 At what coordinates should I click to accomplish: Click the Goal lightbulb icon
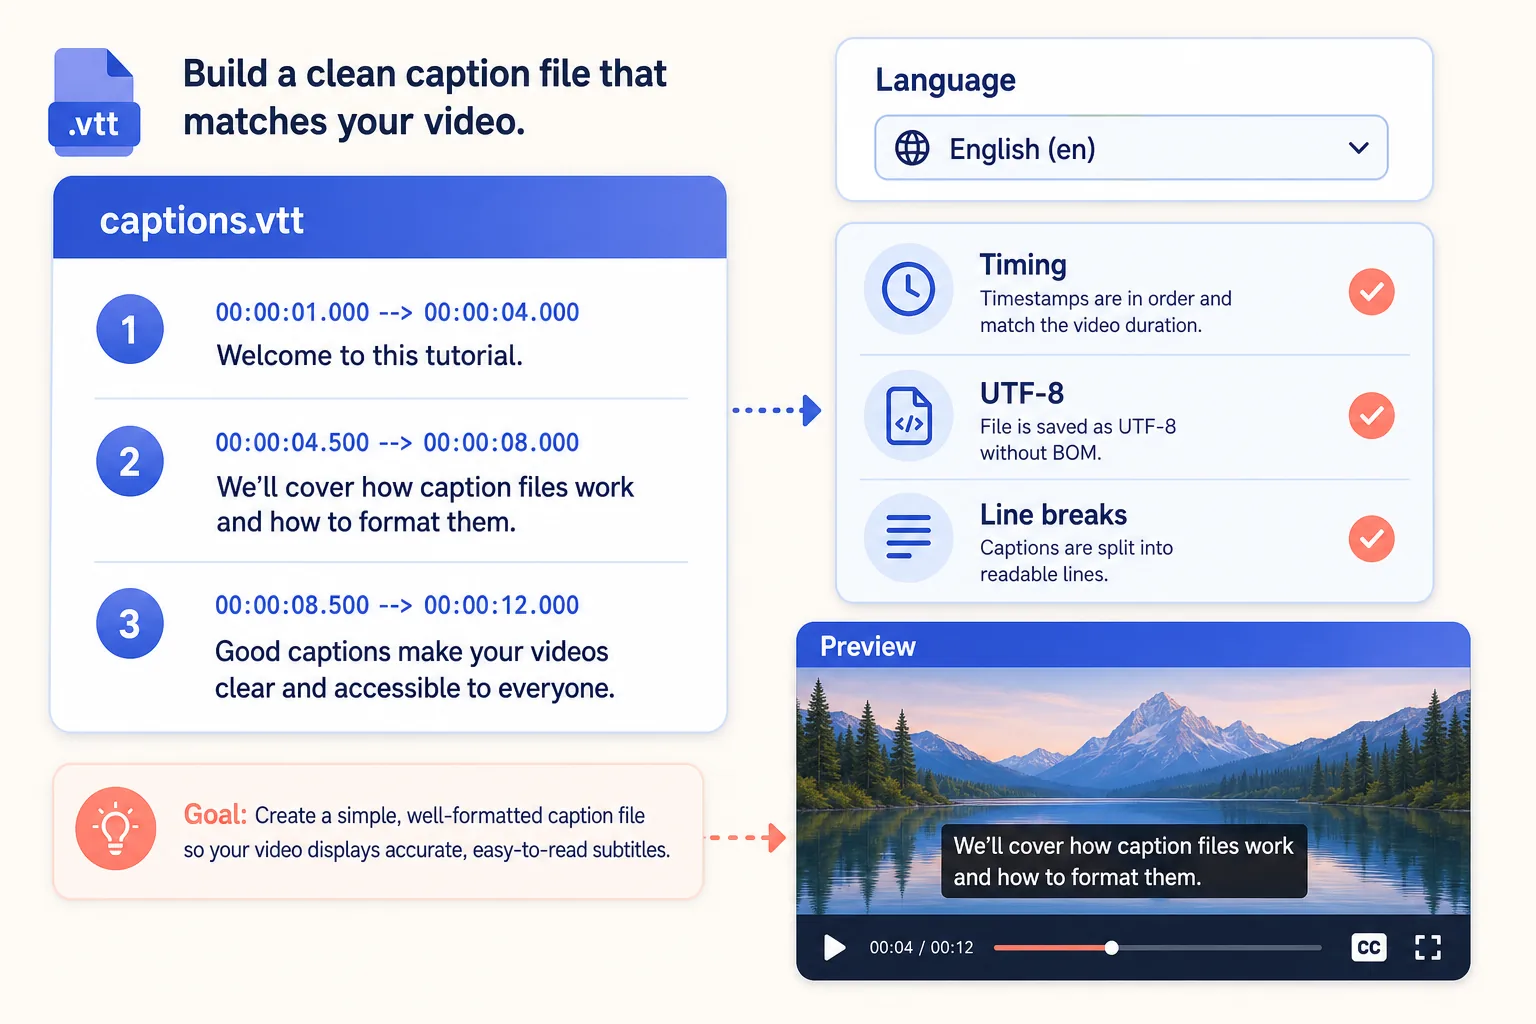click(x=116, y=828)
